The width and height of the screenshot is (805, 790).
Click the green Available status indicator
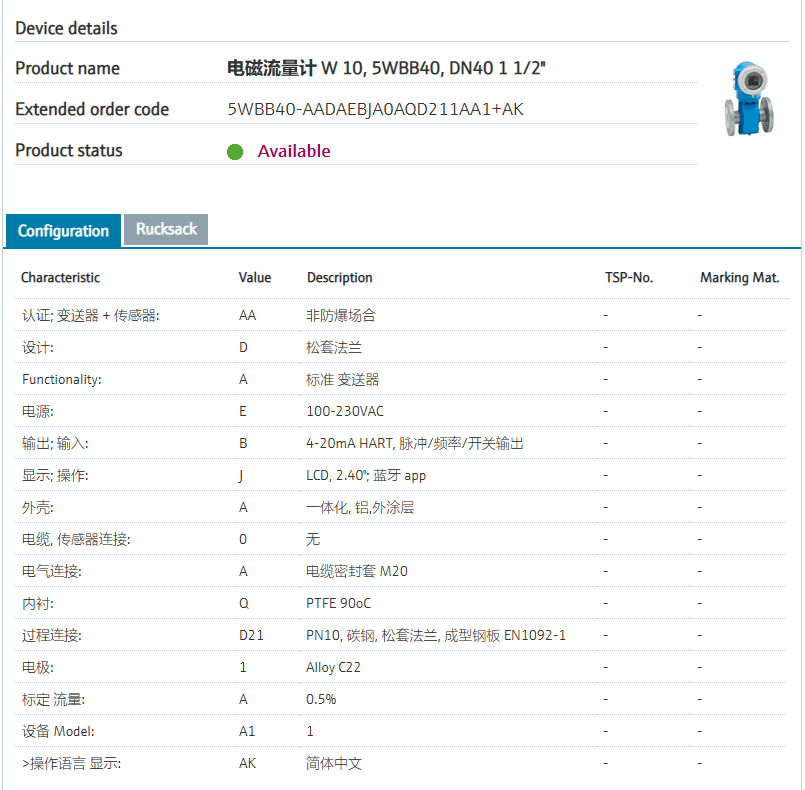[x=235, y=152]
